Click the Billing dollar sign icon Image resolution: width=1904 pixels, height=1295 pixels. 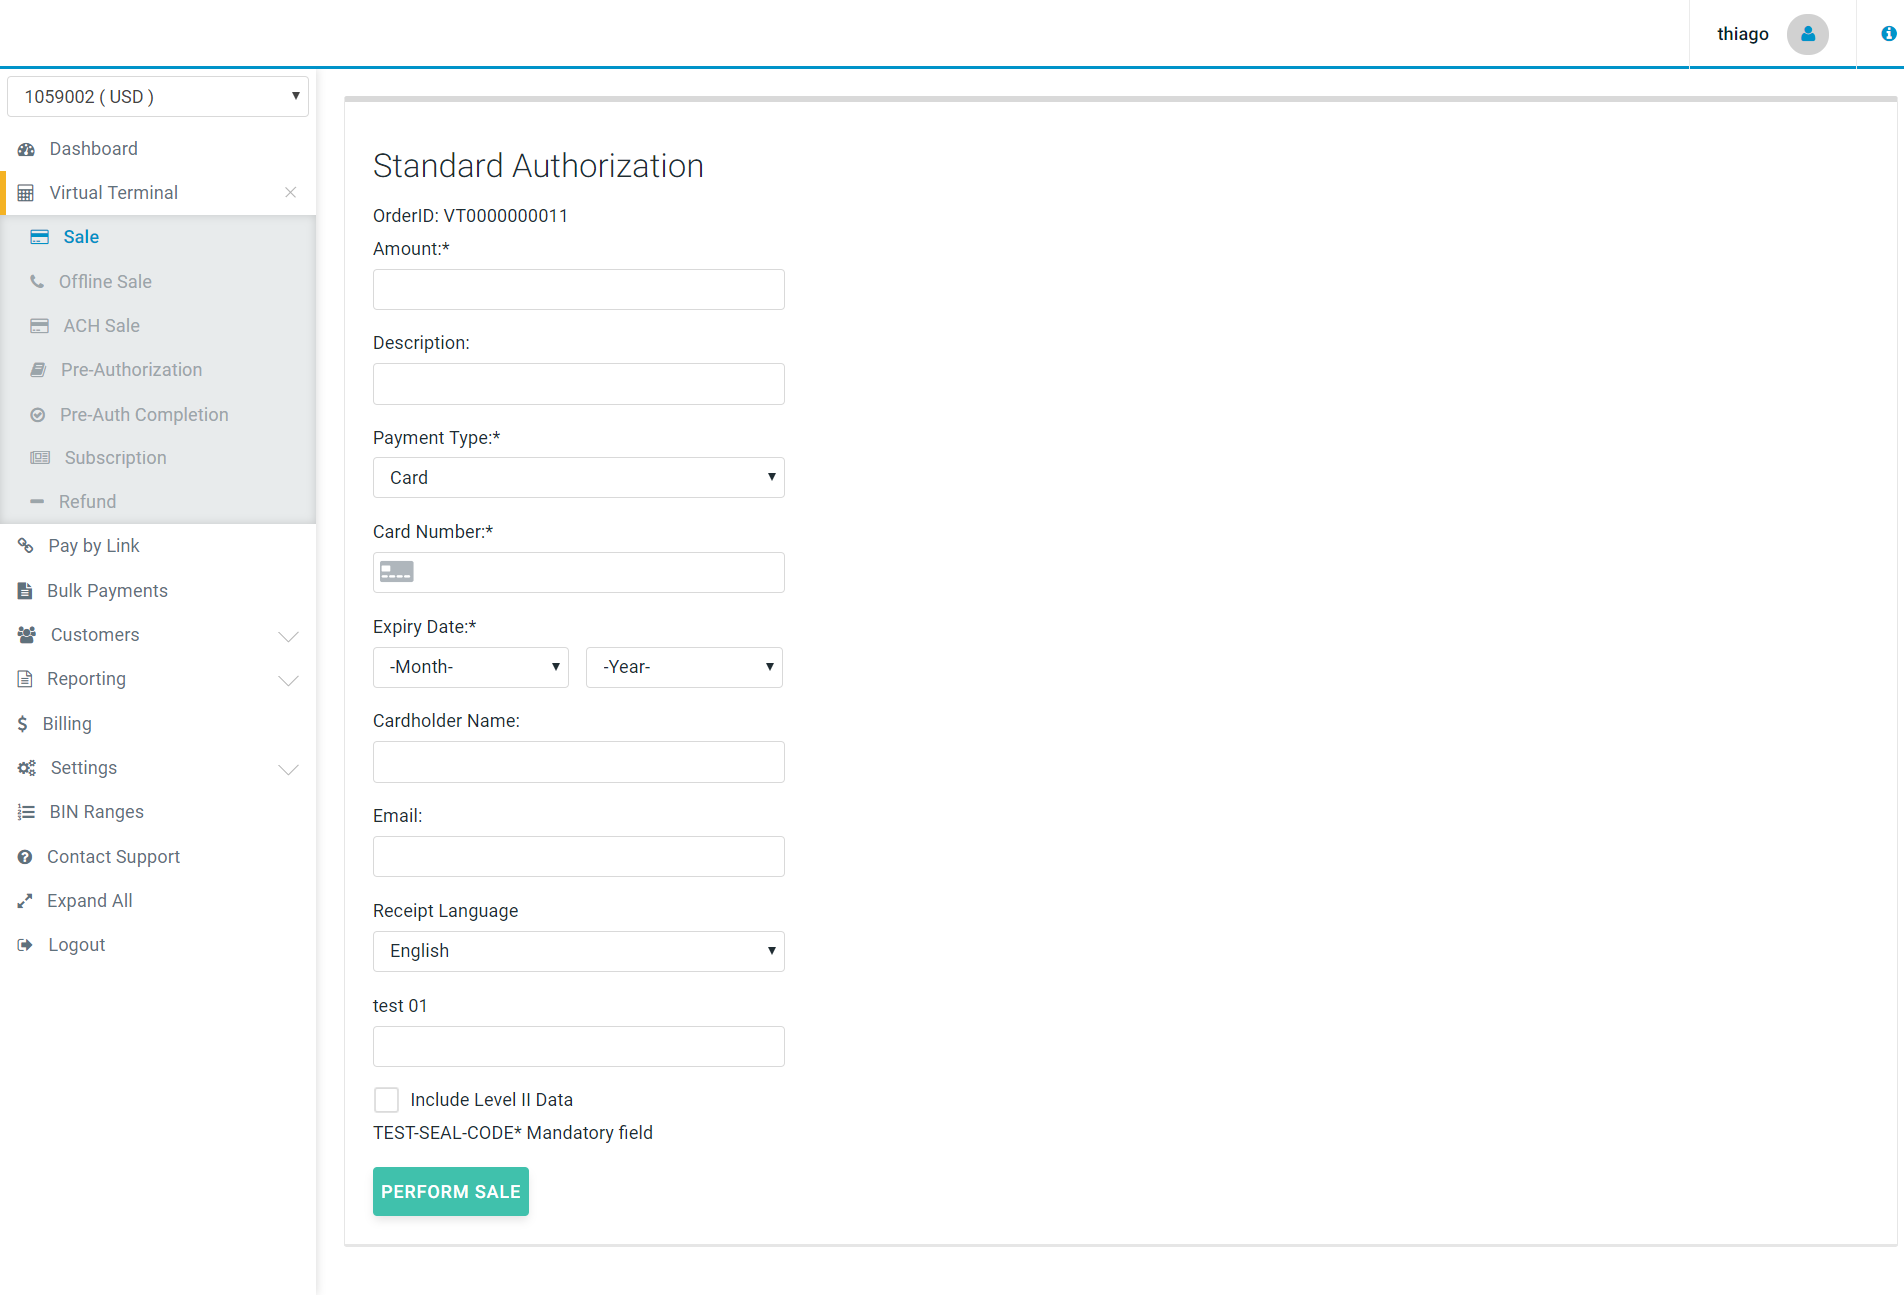(22, 724)
